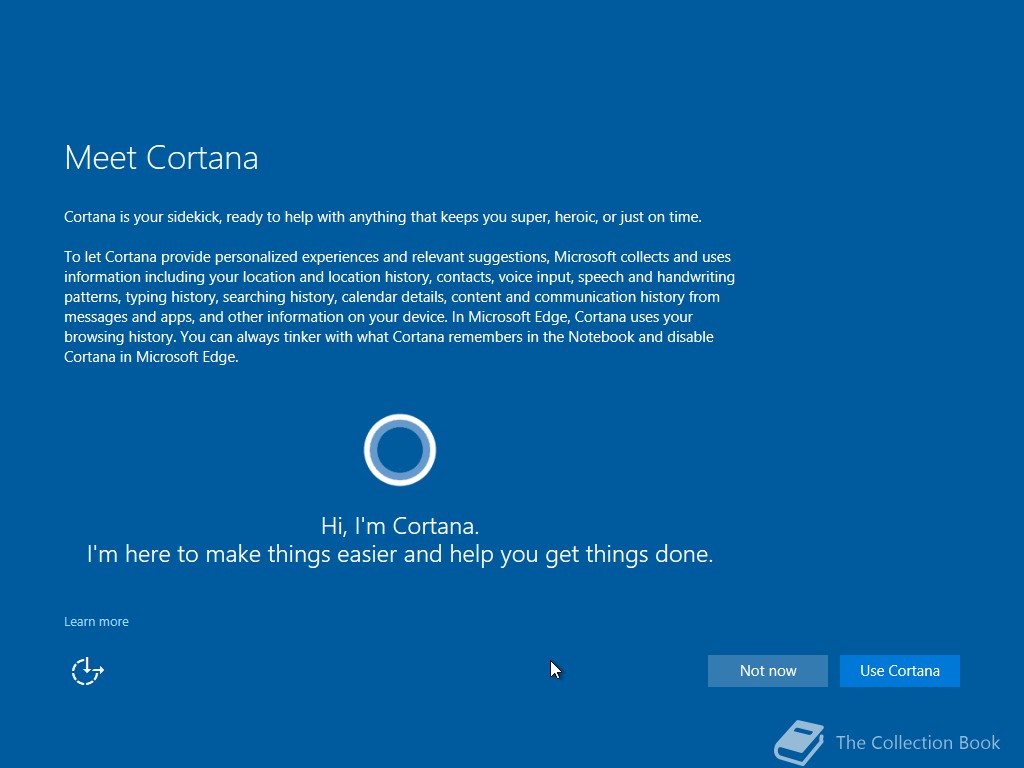Choose Not now to skip Cortana
This screenshot has height=768, width=1024.
tap(767, 671)
